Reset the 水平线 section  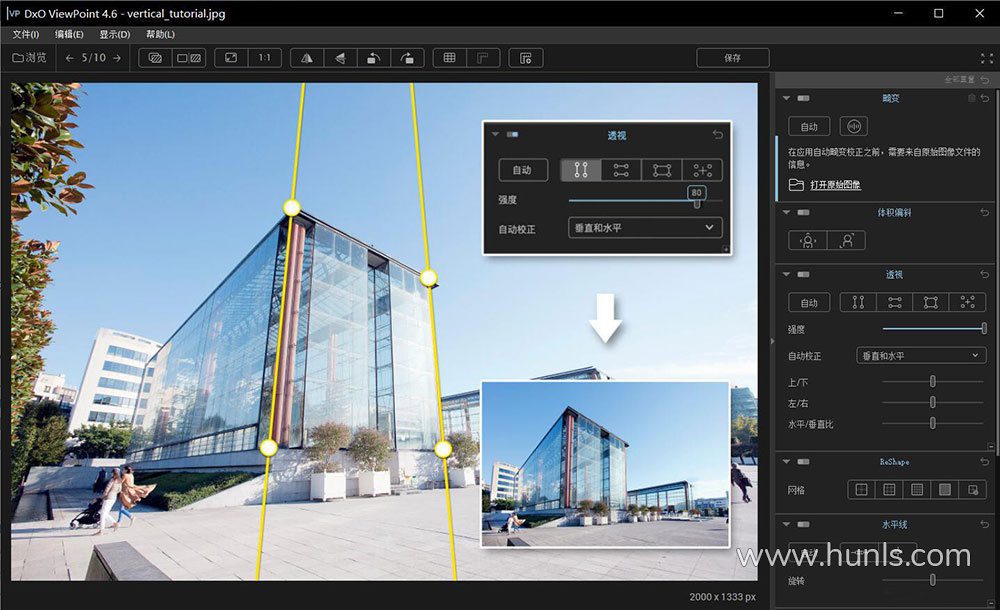coord(985,524)
